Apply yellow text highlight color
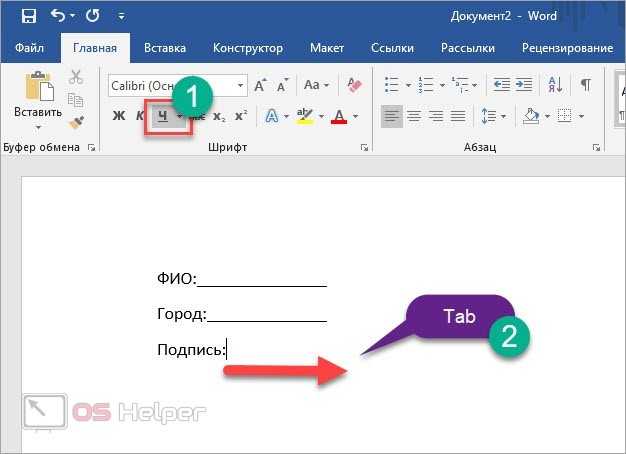Screen dimensions: 626x454 click(x=305, y=116)
